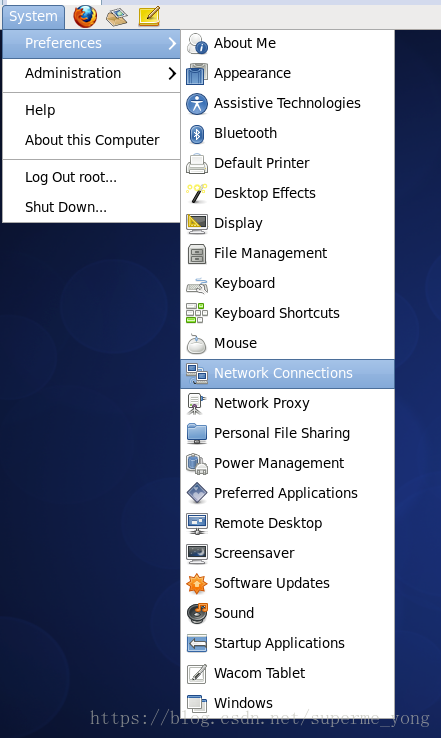Launch Firefox from the top panel
Viewport: 441px width, 738px height.
pos(85,16)
